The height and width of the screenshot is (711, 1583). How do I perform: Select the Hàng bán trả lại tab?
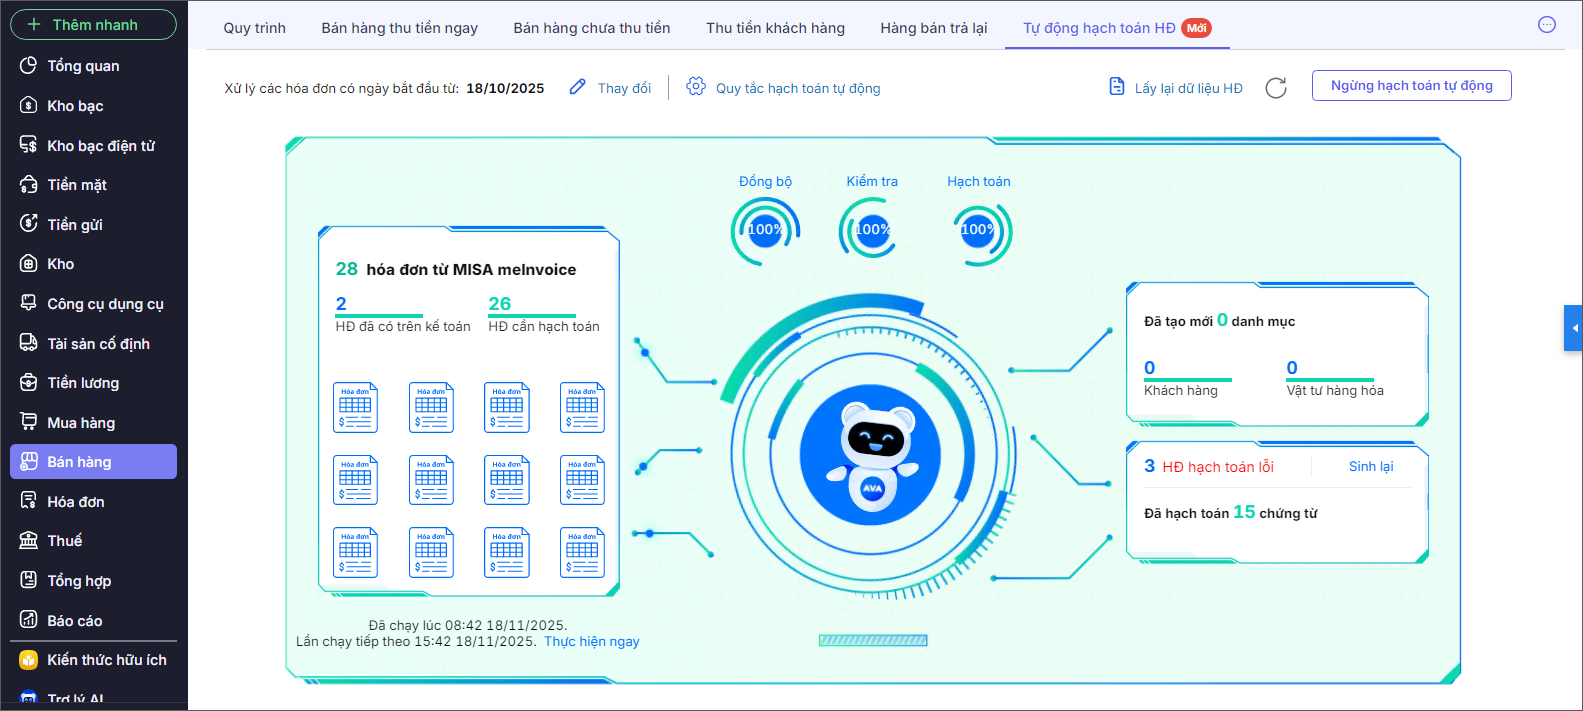(933, 28)
